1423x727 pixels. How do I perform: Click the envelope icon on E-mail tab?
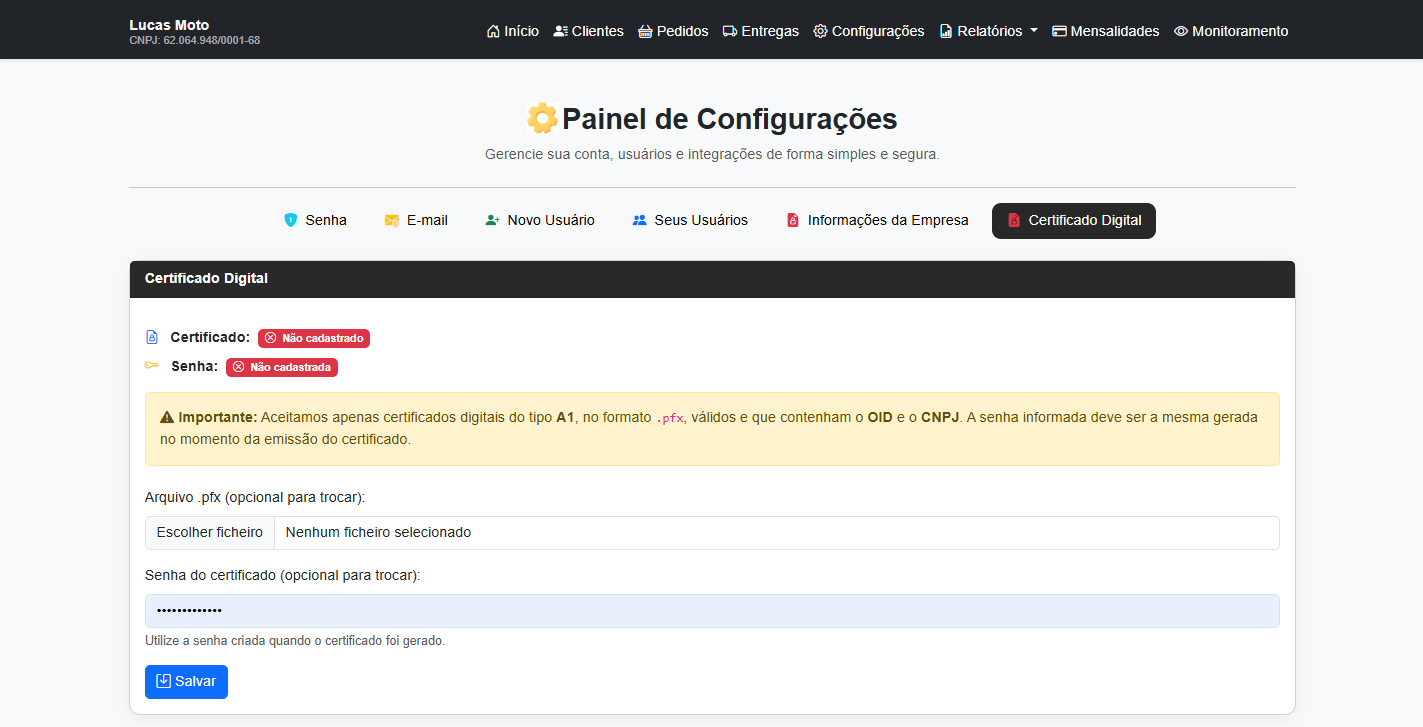pos(392,220)
